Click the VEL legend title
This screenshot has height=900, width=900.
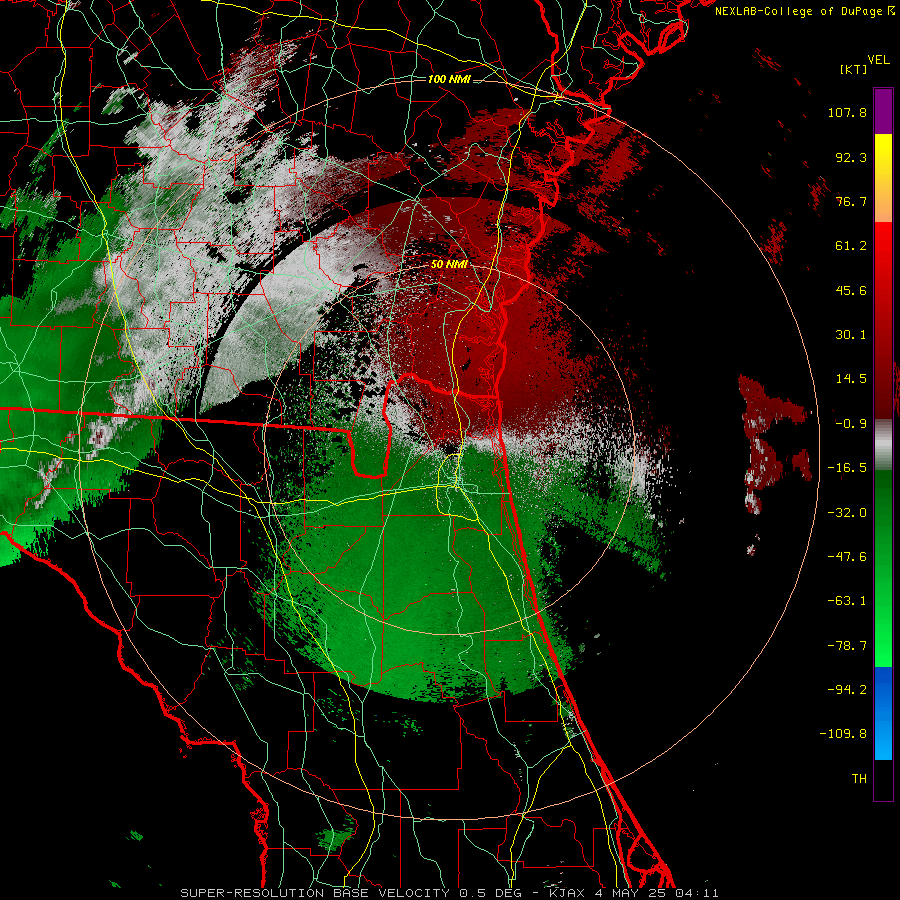[878, 60]
